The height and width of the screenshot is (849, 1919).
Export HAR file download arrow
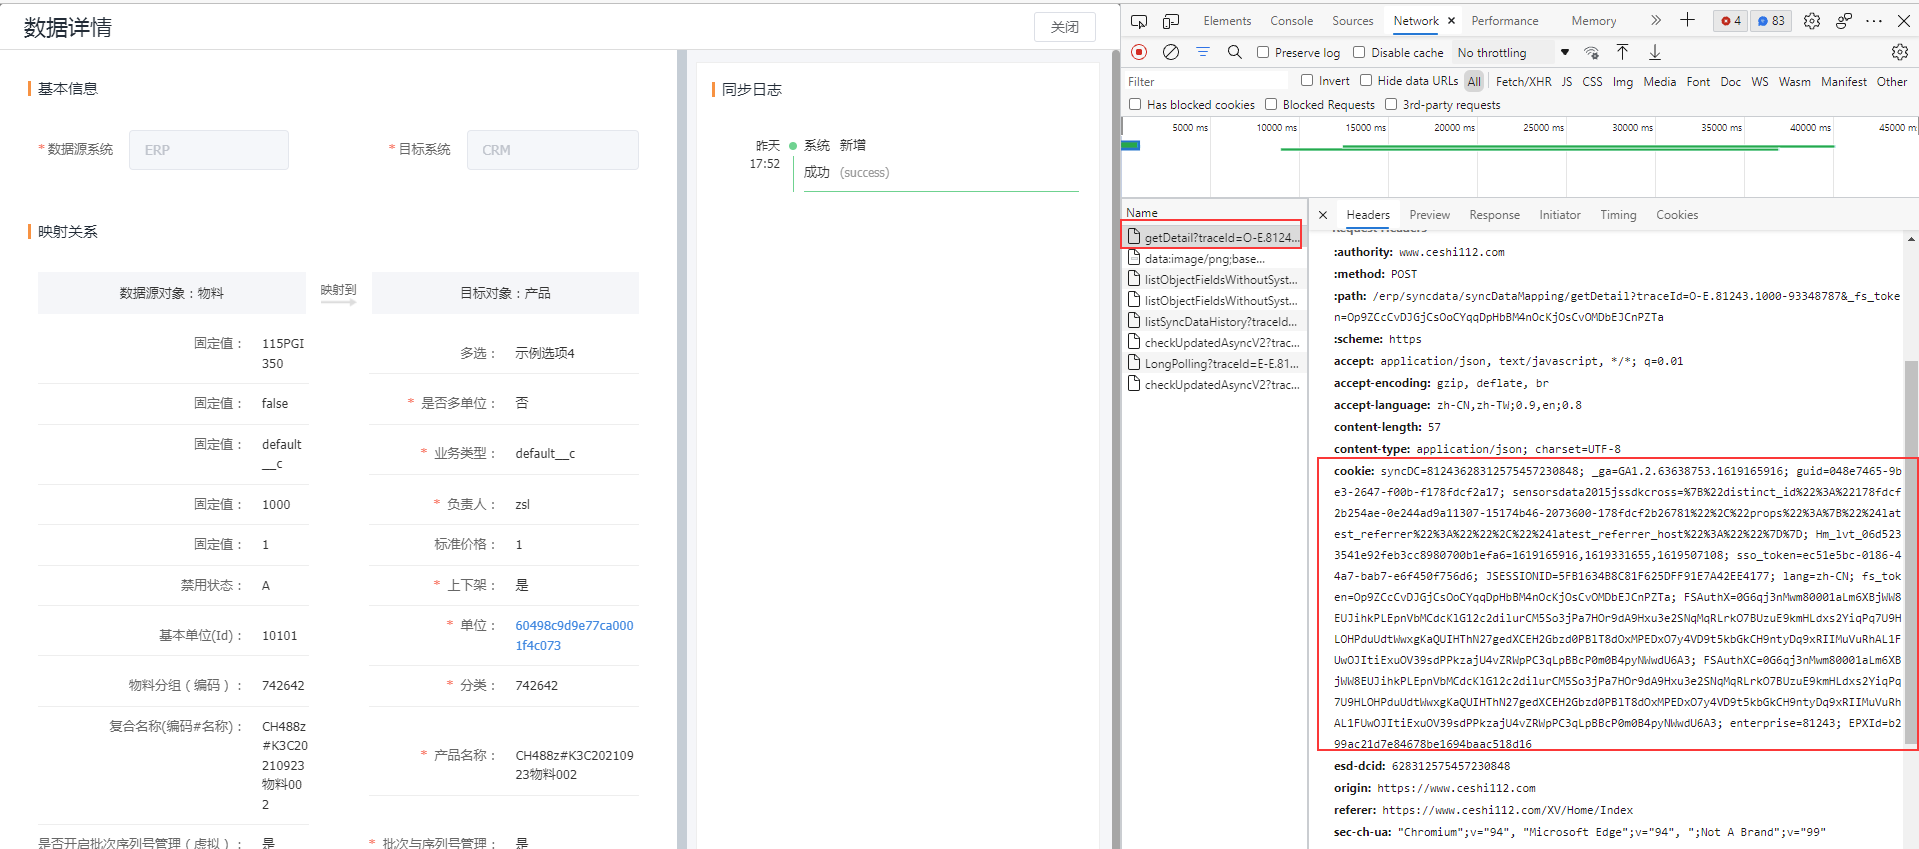pos(1655,52)
